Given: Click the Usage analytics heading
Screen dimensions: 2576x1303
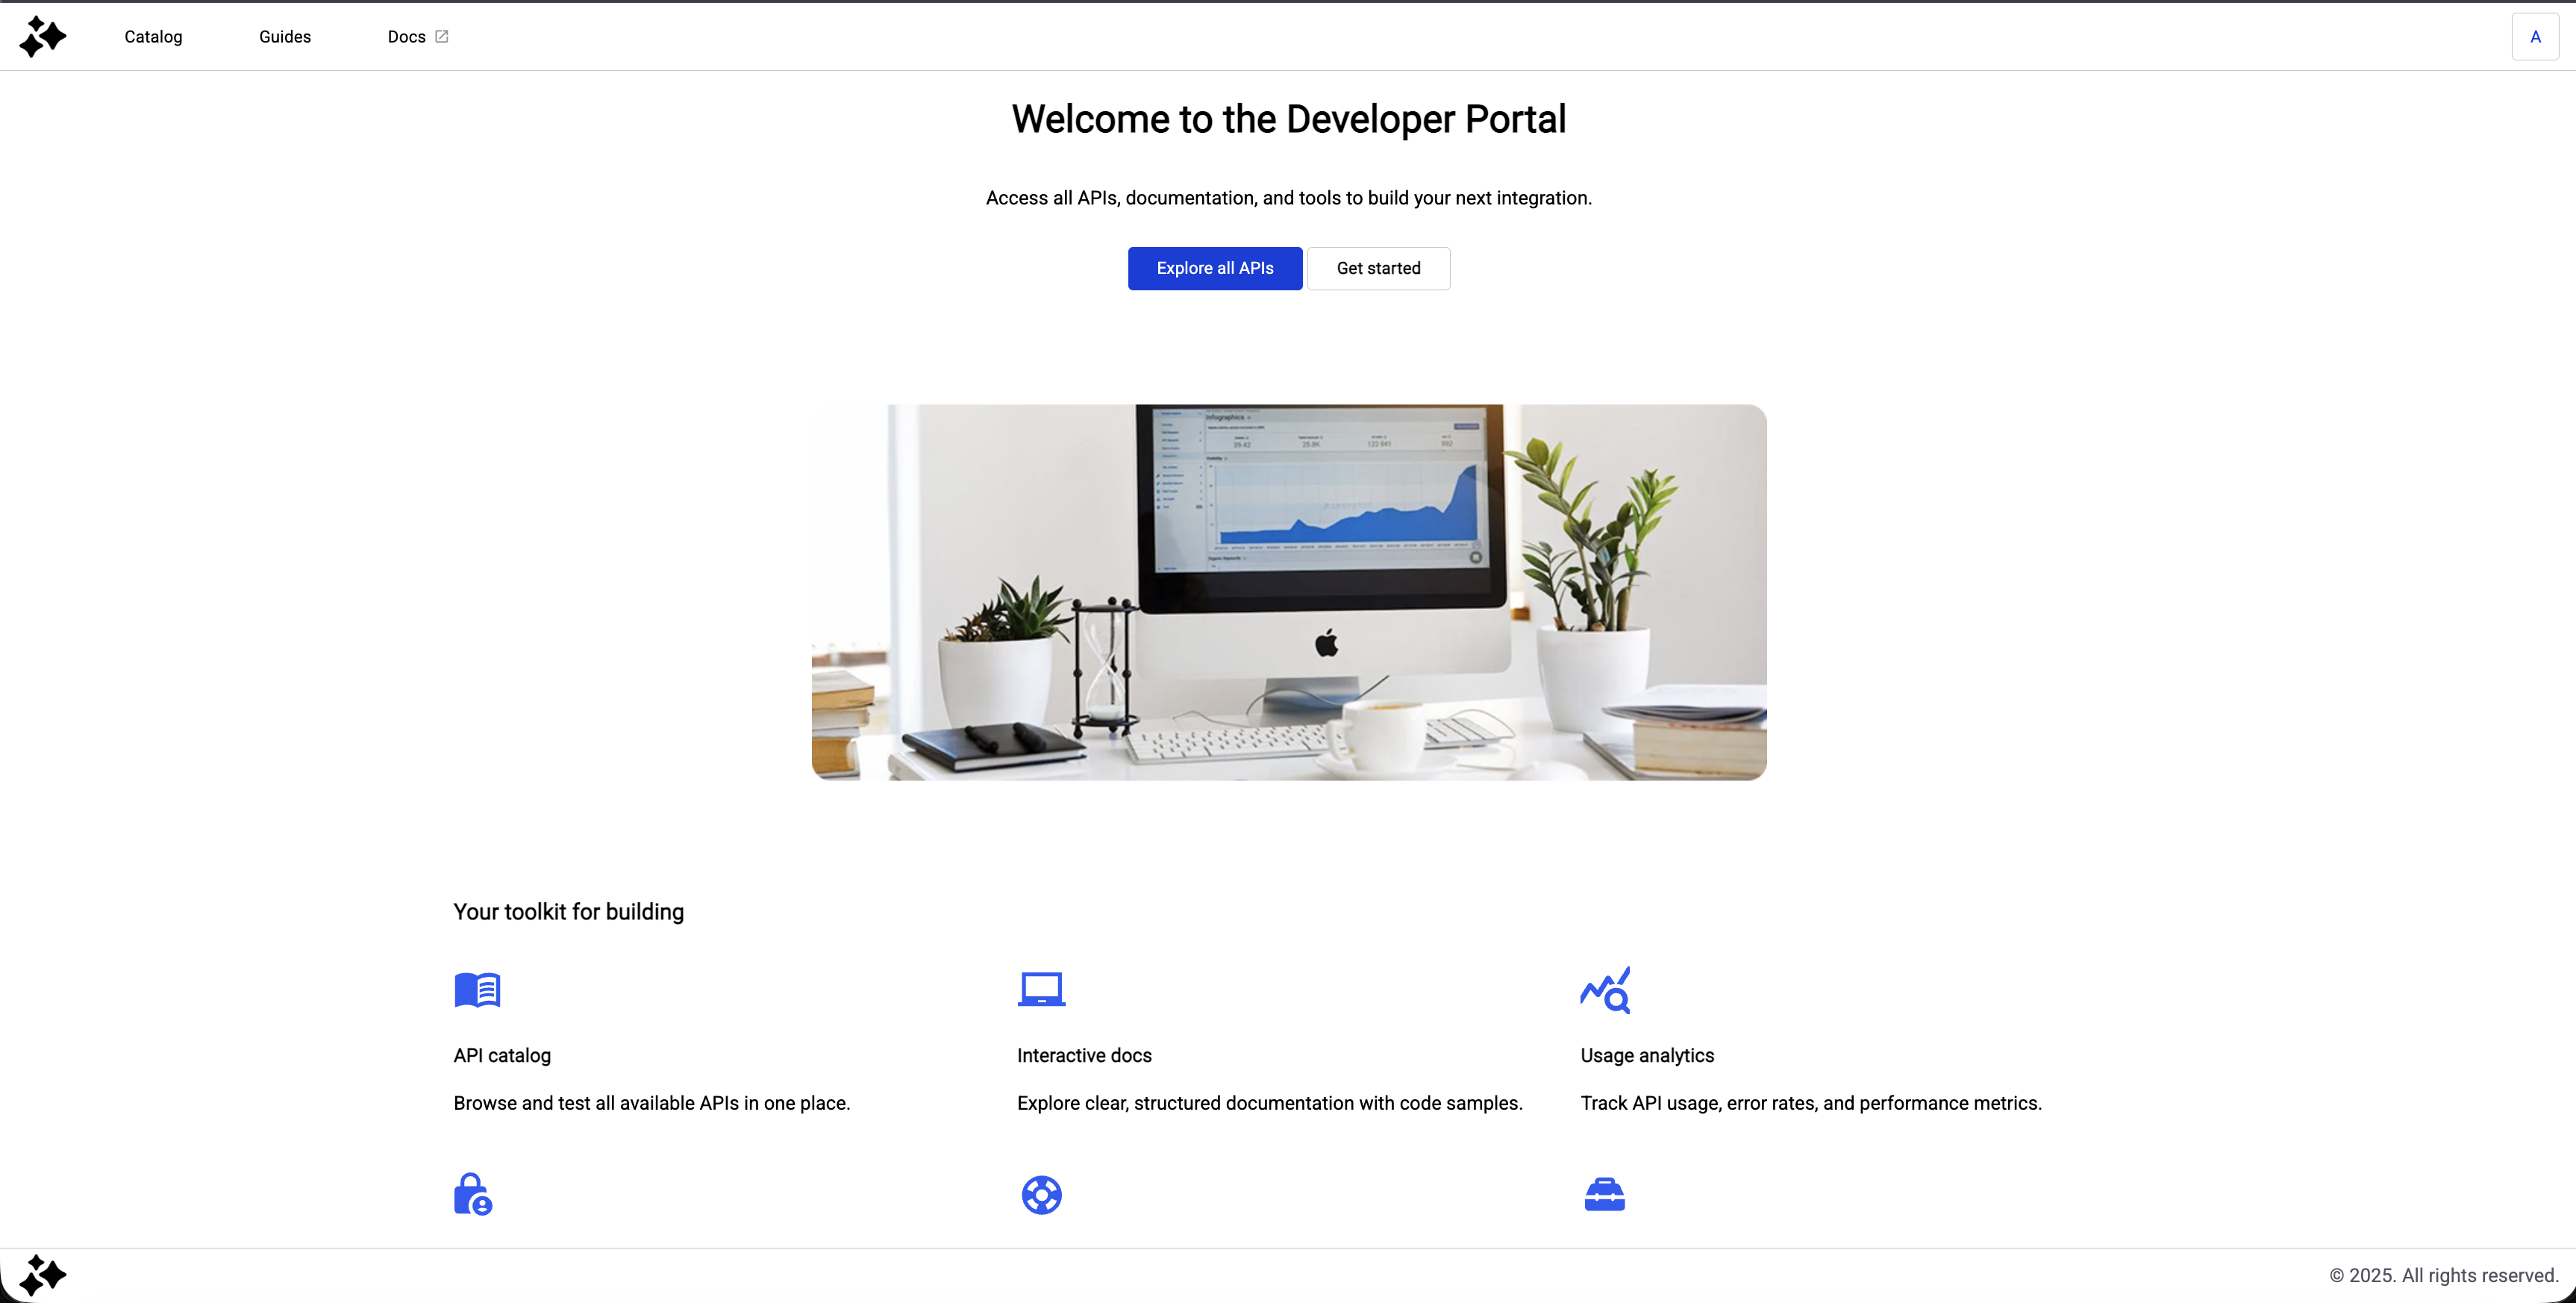Looking at the screenshot, I should point(1646,1055).
